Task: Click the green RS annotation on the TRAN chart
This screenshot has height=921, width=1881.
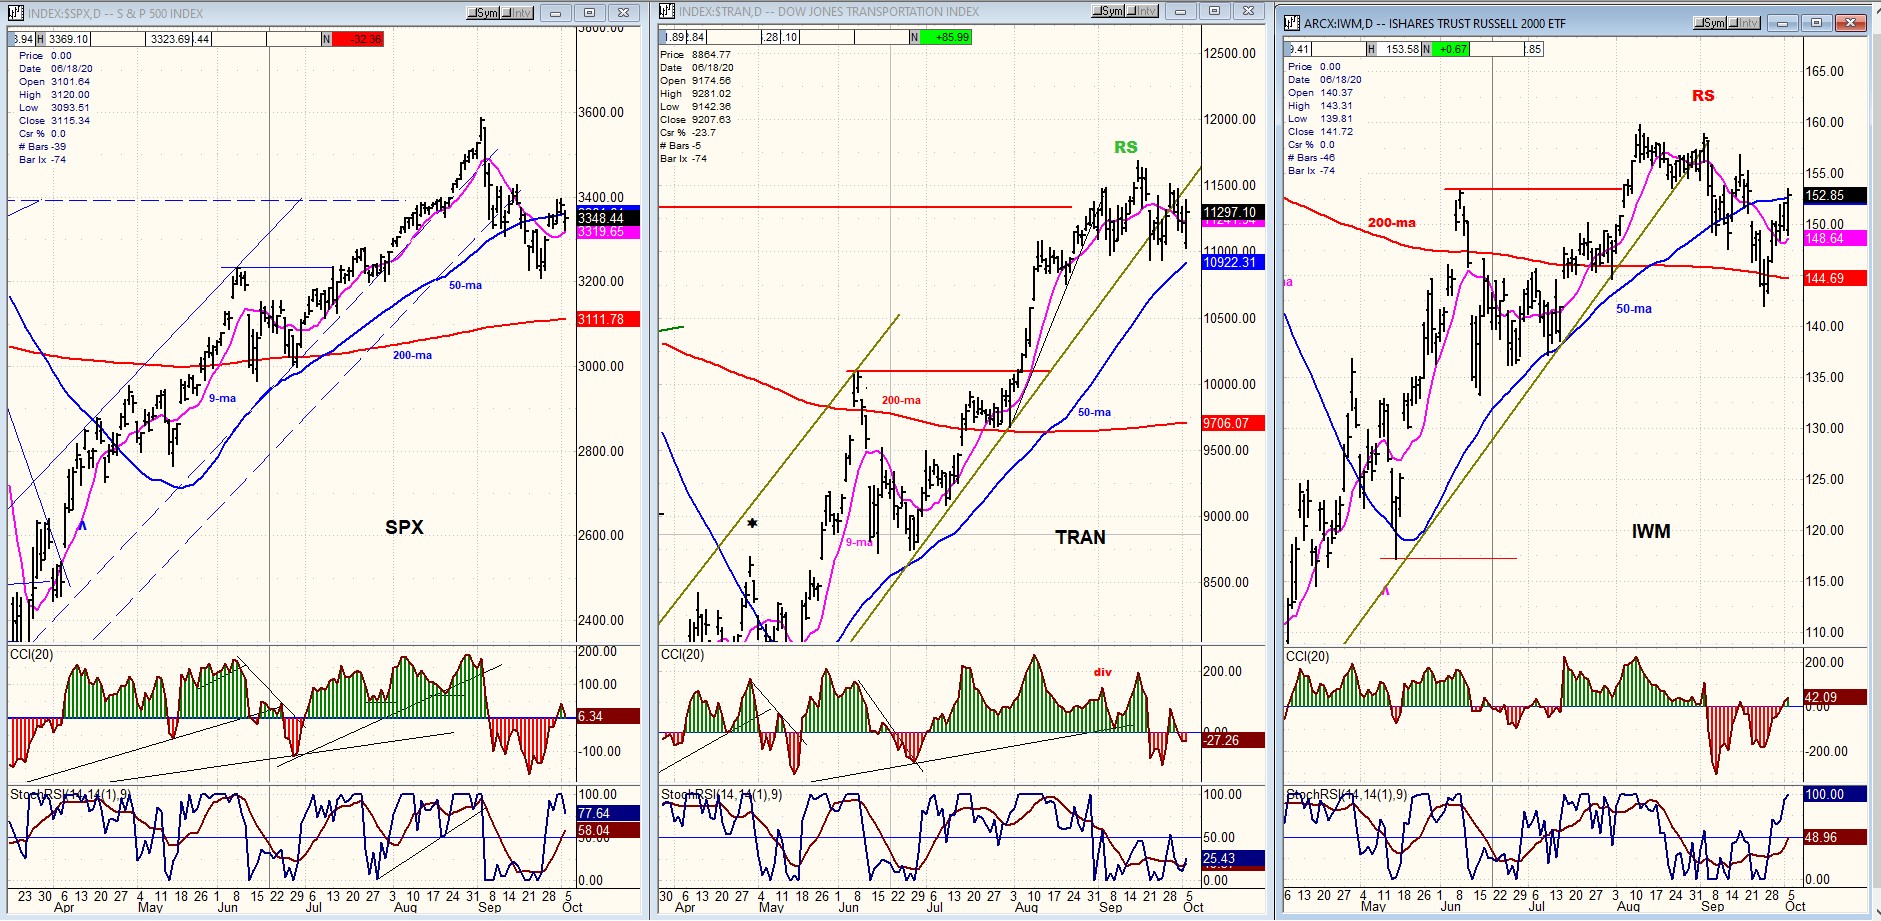Action: (1126, 147)
